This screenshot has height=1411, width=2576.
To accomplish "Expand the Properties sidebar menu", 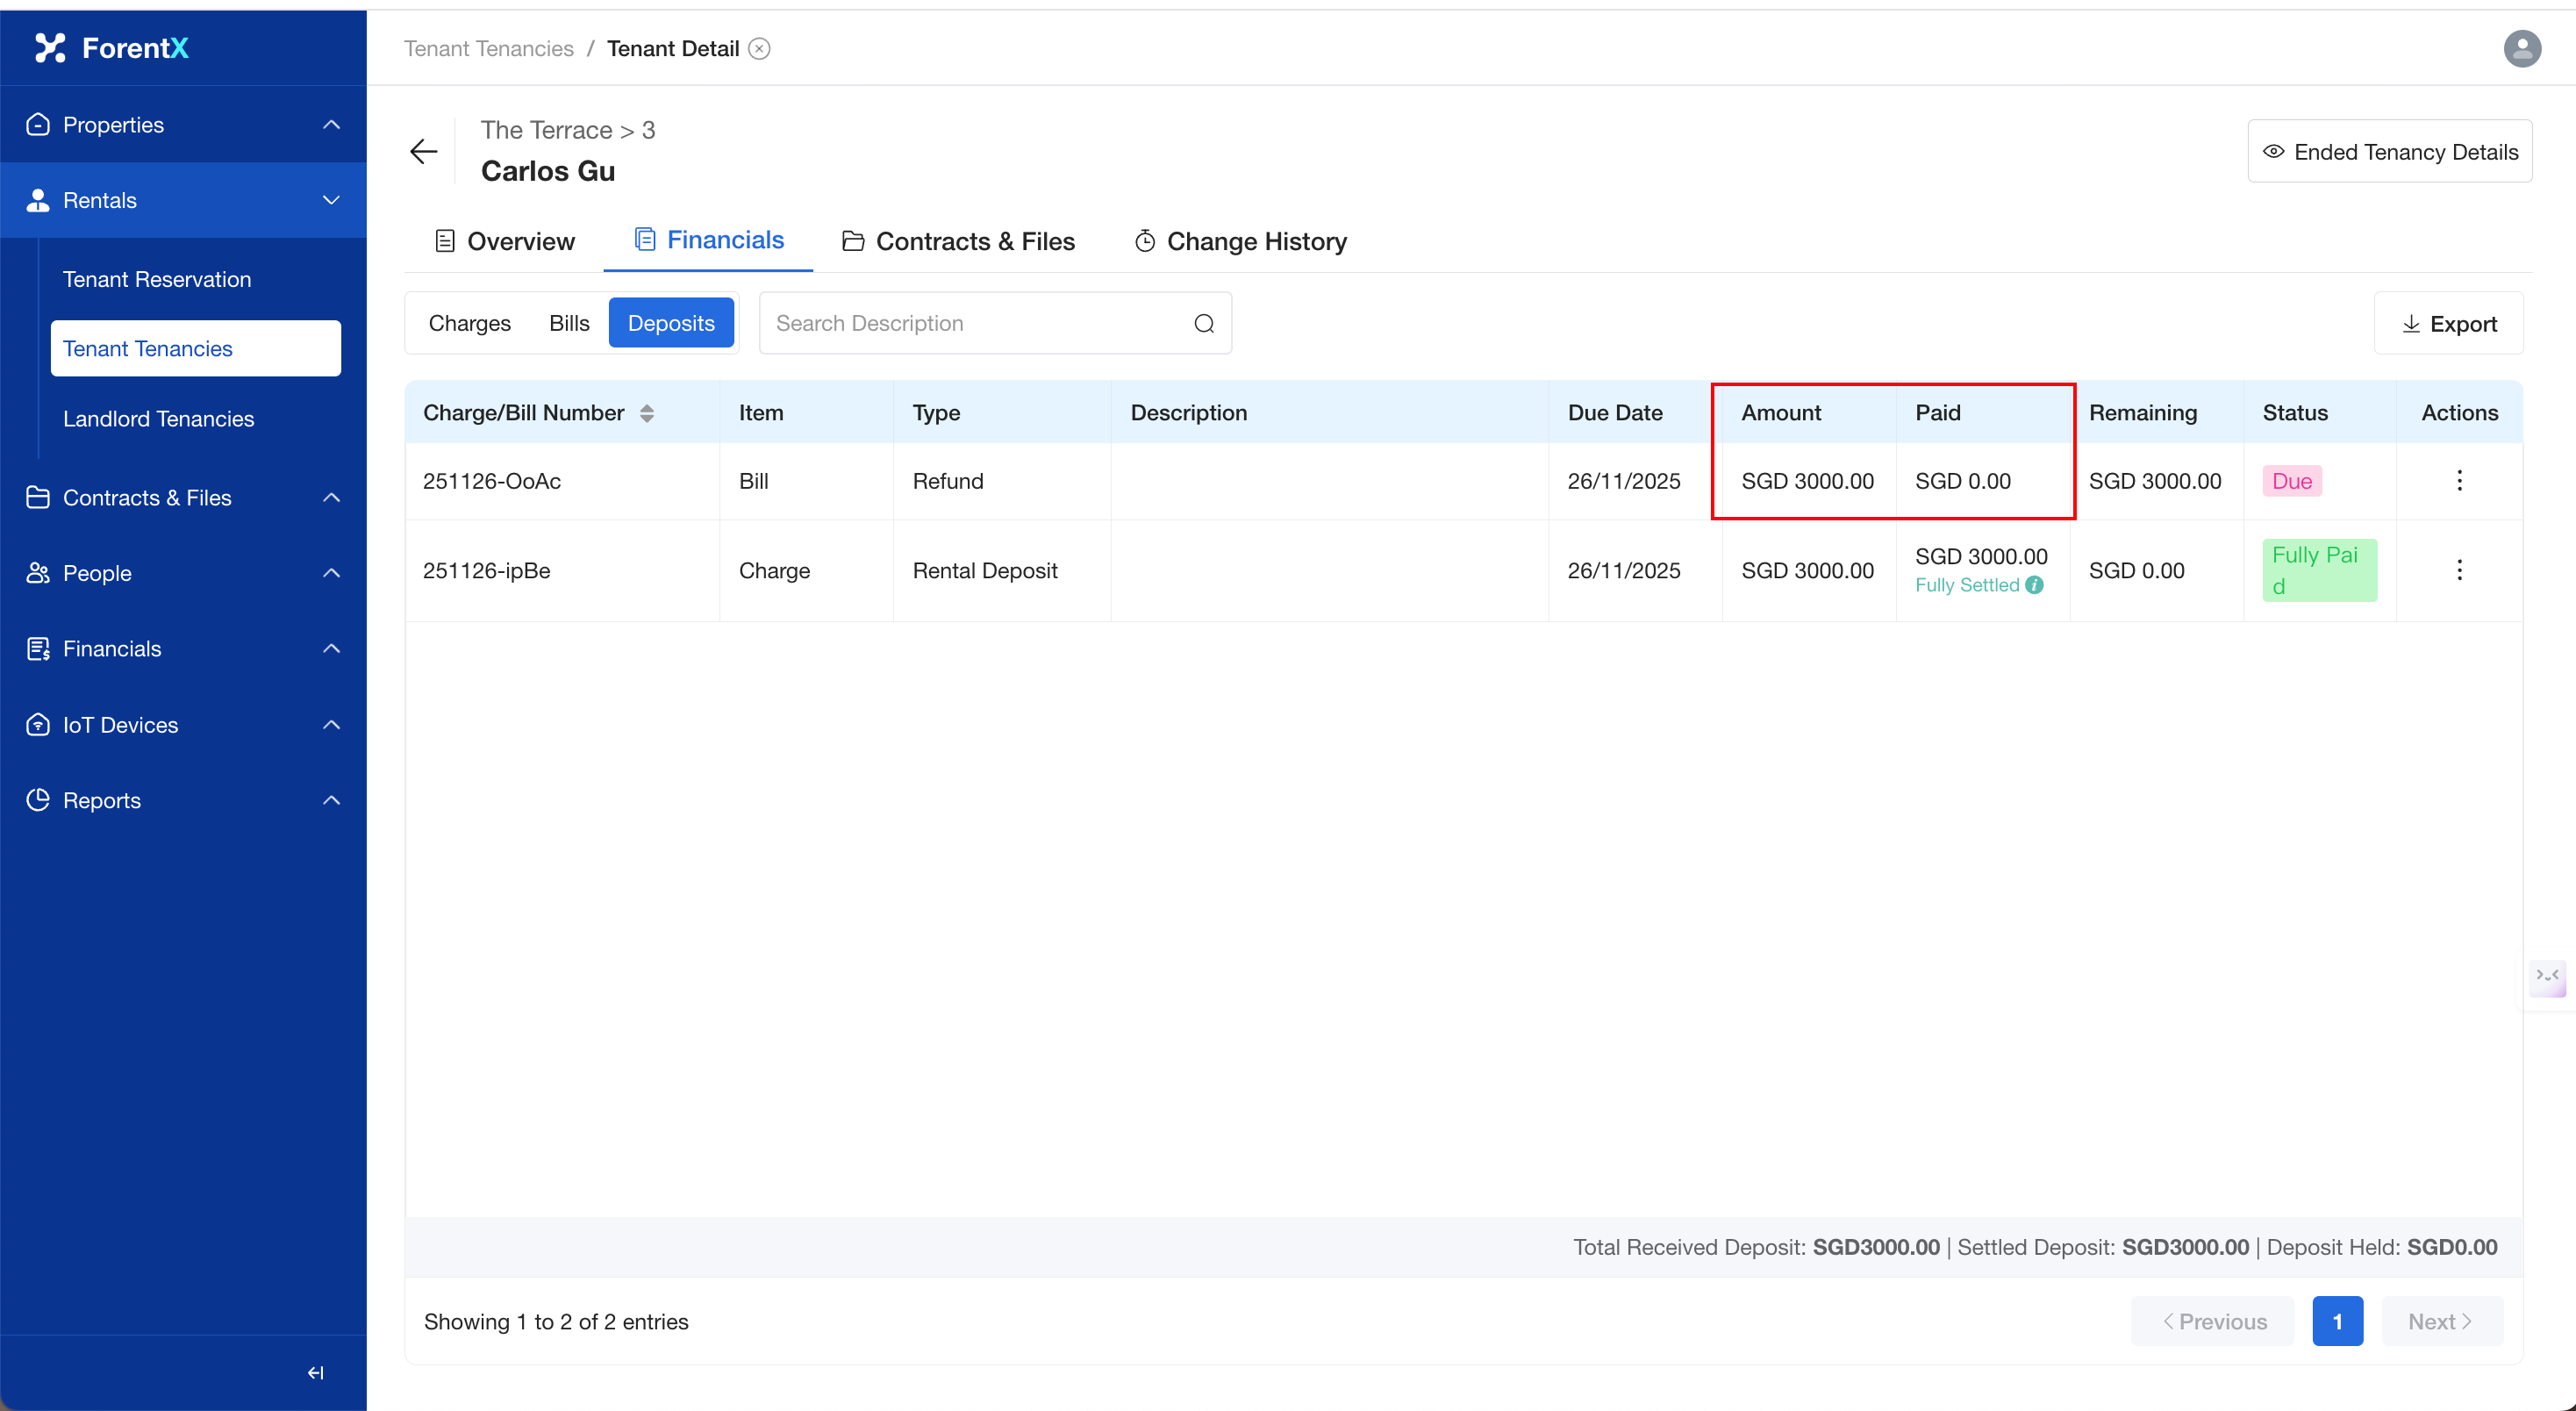I will [183, 125].
